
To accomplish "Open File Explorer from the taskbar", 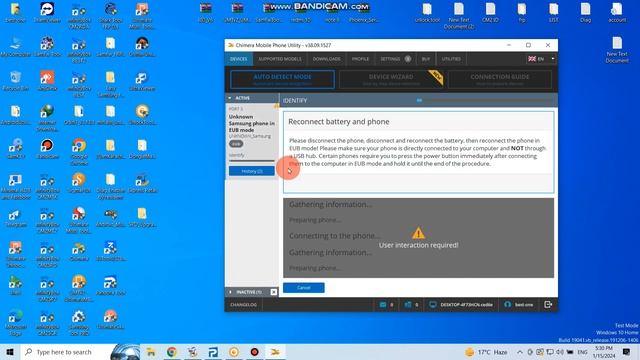I will [151, 352].
